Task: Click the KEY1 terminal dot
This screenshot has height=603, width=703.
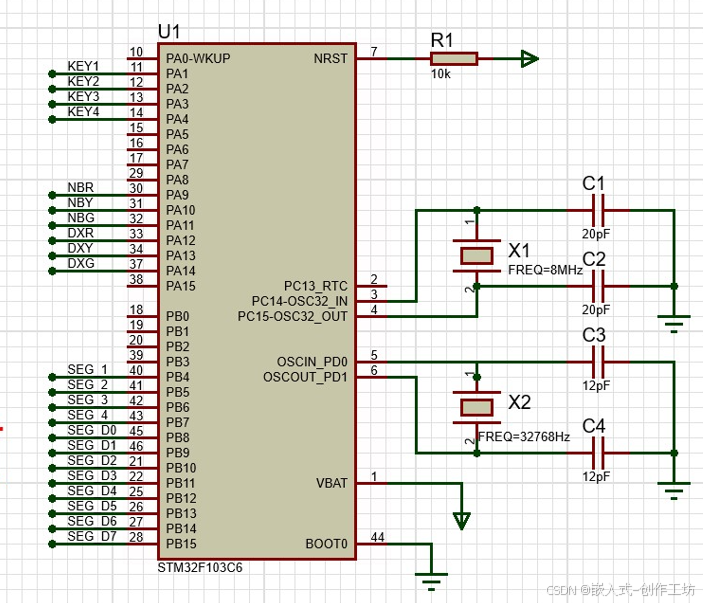Action: pyautogui.click(x=52, y=74)
